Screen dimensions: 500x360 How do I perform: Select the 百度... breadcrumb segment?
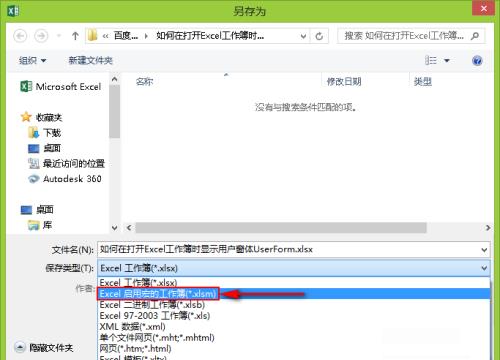(126, 35)
